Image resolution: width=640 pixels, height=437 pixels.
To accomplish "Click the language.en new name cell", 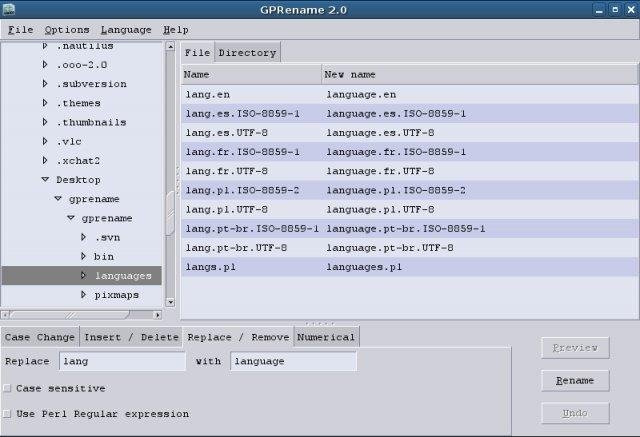I will (x=361, y=95).
